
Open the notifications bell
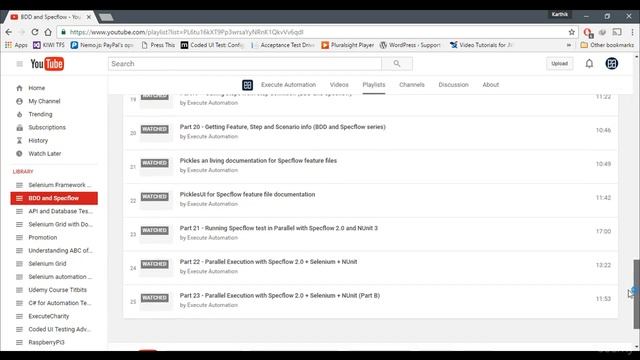click(x=589, y=64)
